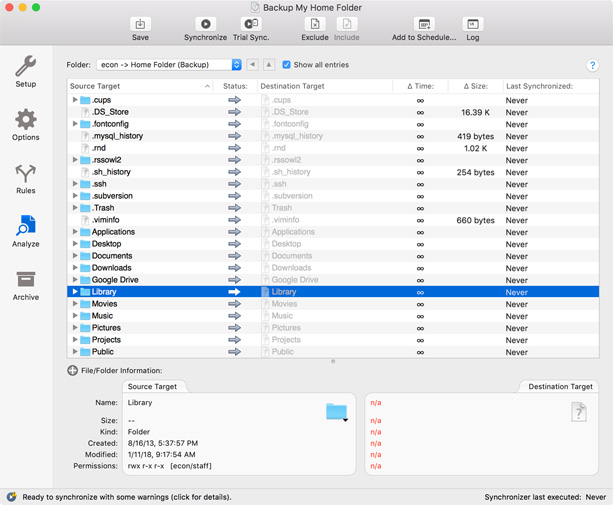Select the Downloads folder row
The height and width of the screenshot is (505, 613).
(x=333, y=268)
